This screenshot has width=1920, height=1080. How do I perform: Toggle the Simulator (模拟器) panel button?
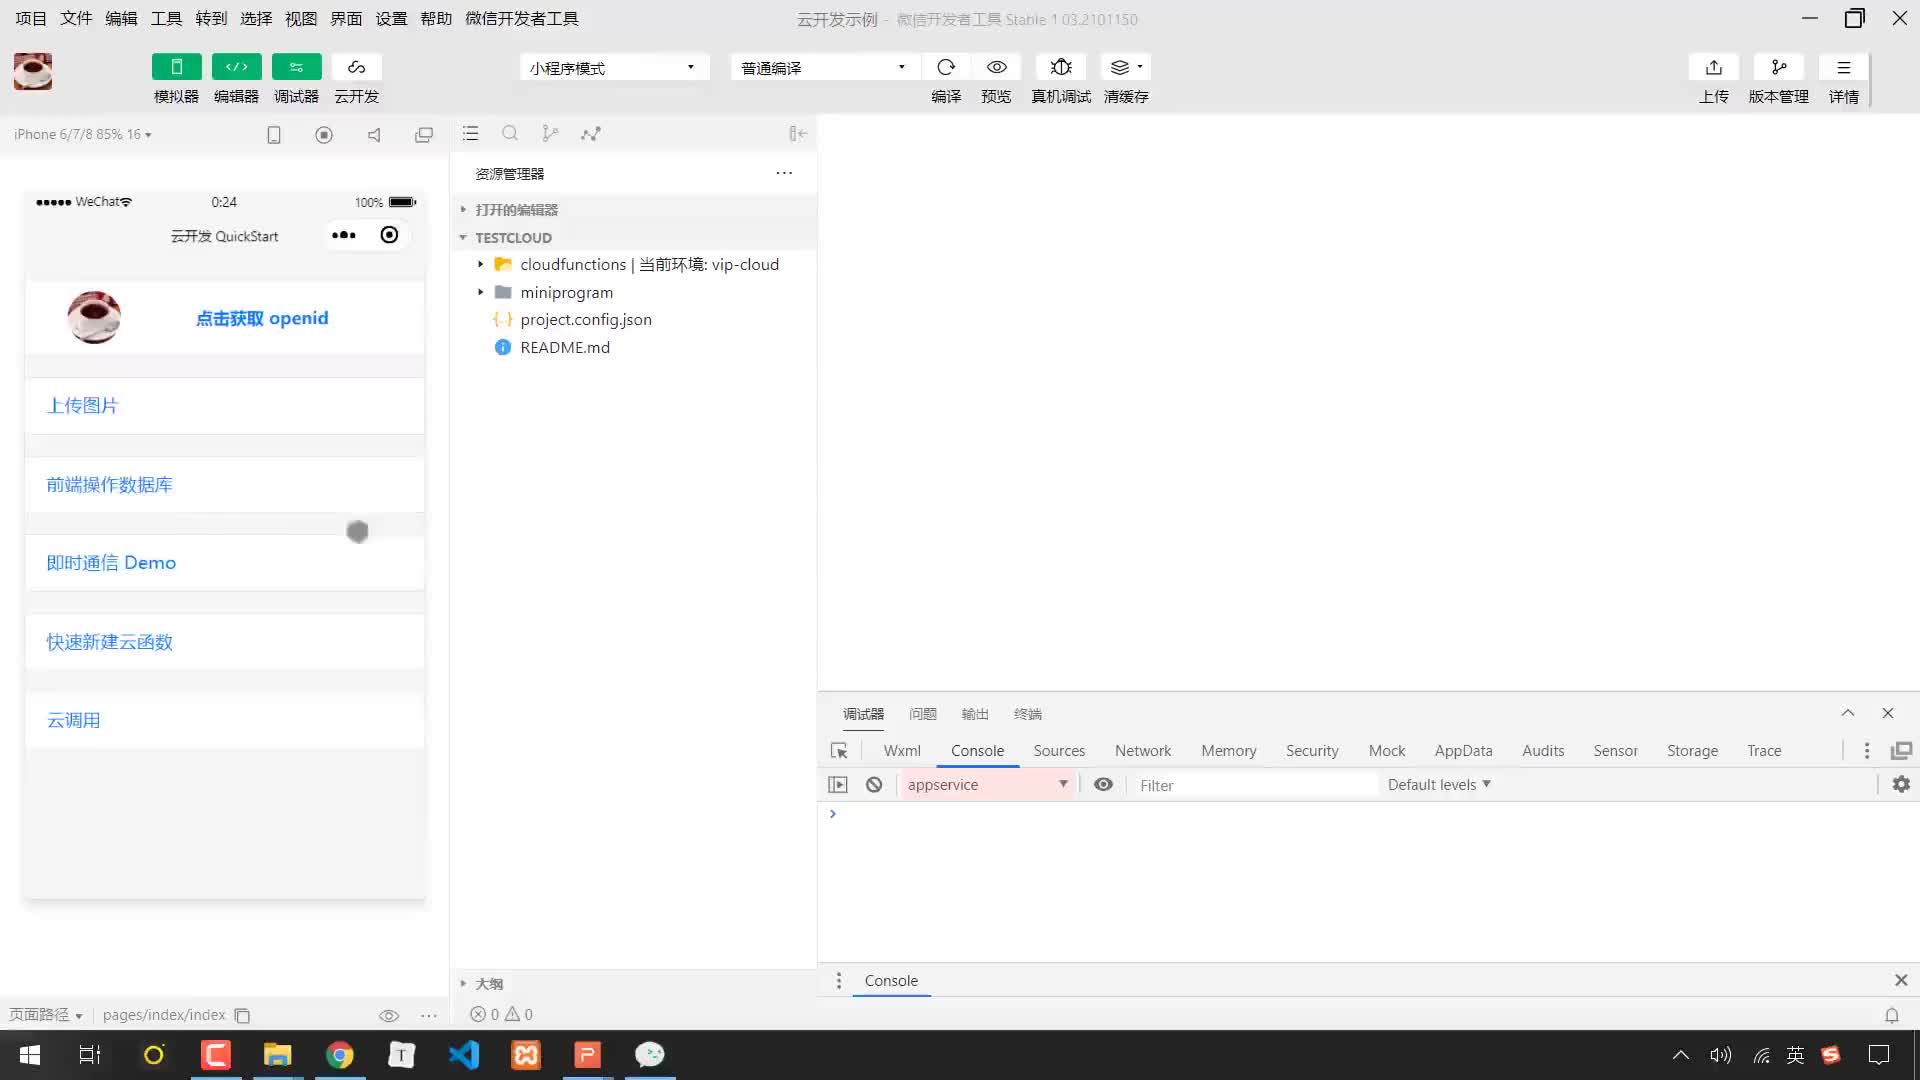coord(176,67)
